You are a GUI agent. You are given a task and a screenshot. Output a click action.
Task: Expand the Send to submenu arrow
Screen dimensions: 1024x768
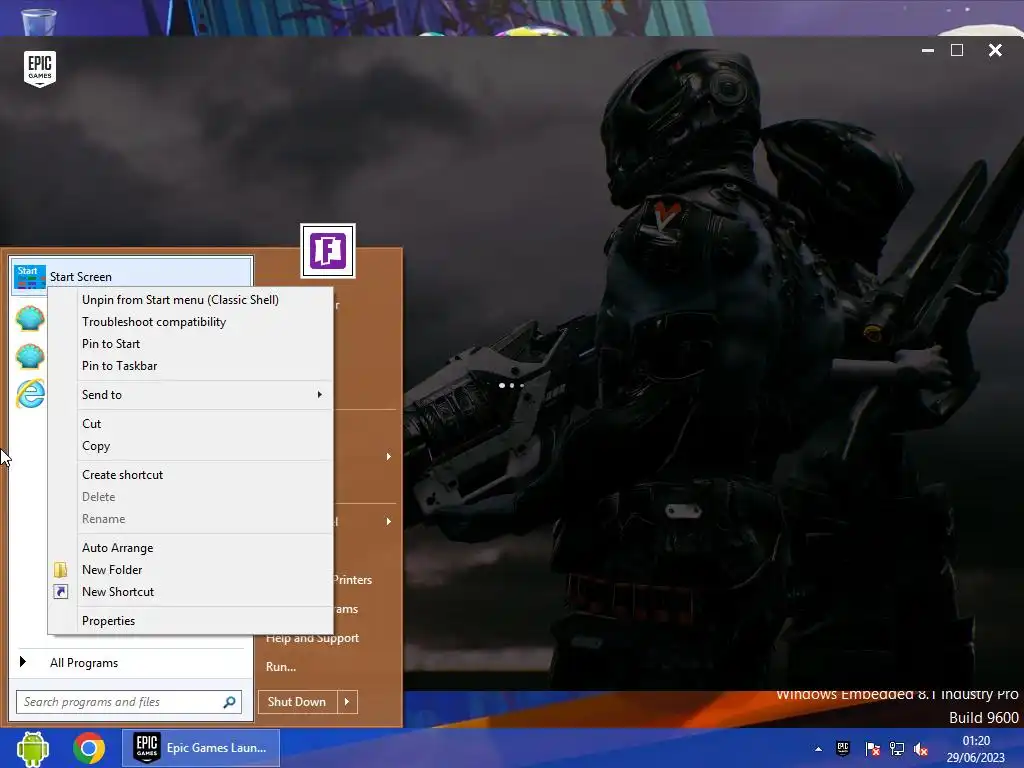coord(319,394)
